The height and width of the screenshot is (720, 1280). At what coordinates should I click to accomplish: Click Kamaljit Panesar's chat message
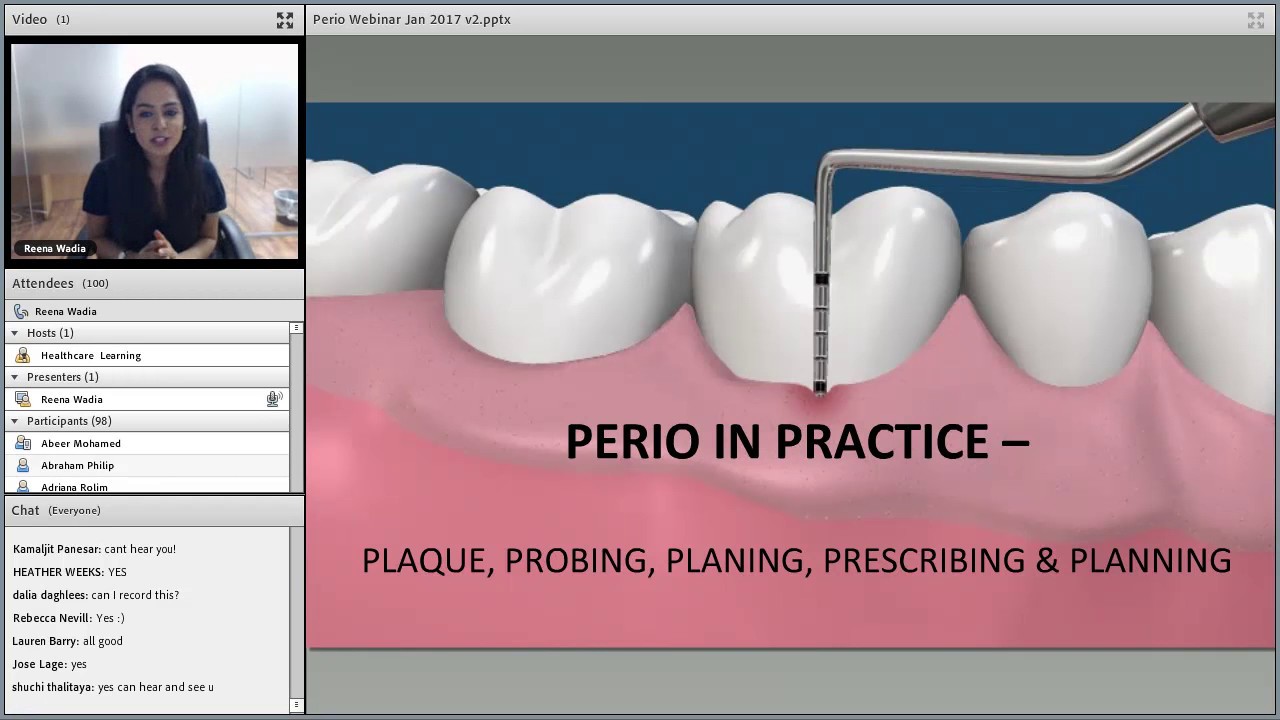tap(94, 549)
